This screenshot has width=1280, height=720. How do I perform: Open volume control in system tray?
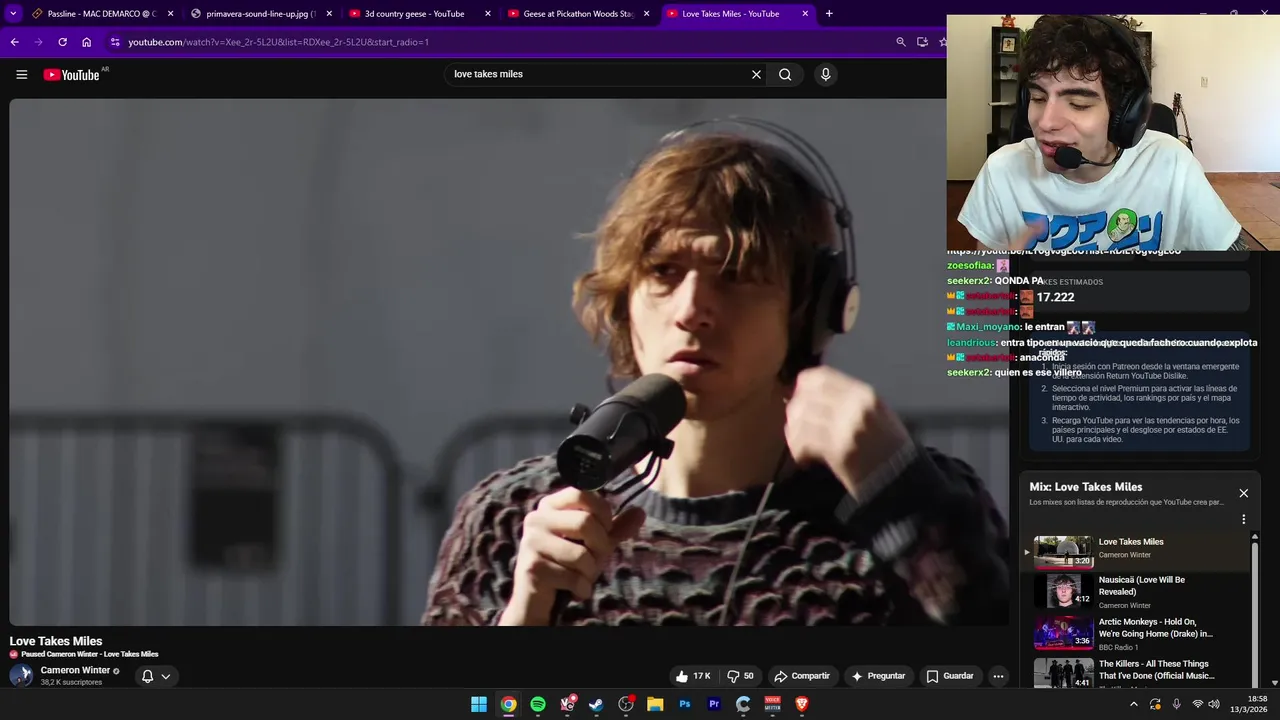pyautogui.click(x=1214, y=704)
